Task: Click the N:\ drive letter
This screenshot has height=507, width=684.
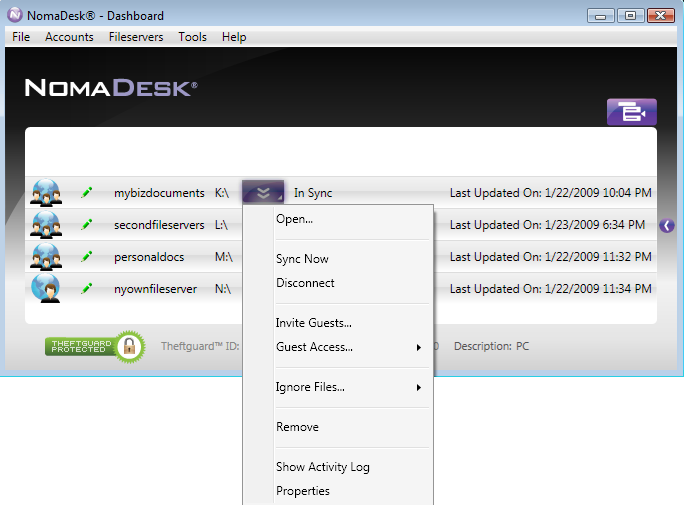Action: coord(223,288)
